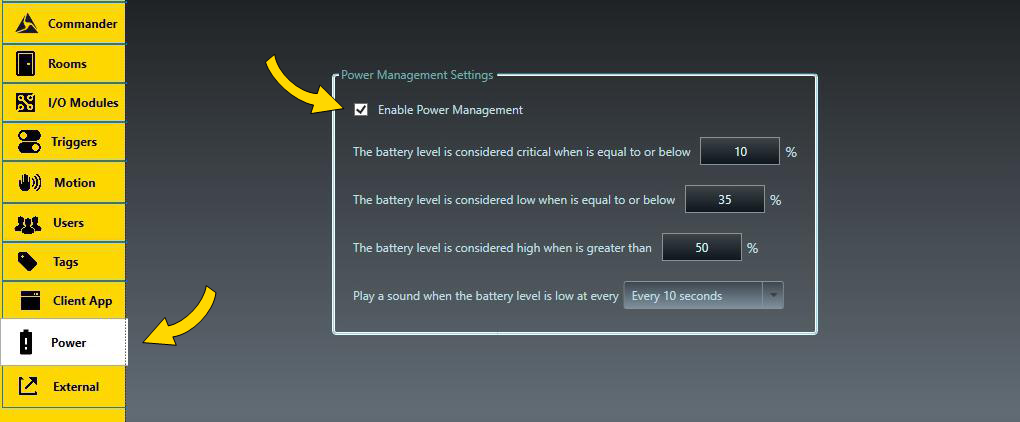Image resolution: width=1020 pixels, height=422 pixels.
Task: Click the Commander triangle icon
Action: point(26,24)
